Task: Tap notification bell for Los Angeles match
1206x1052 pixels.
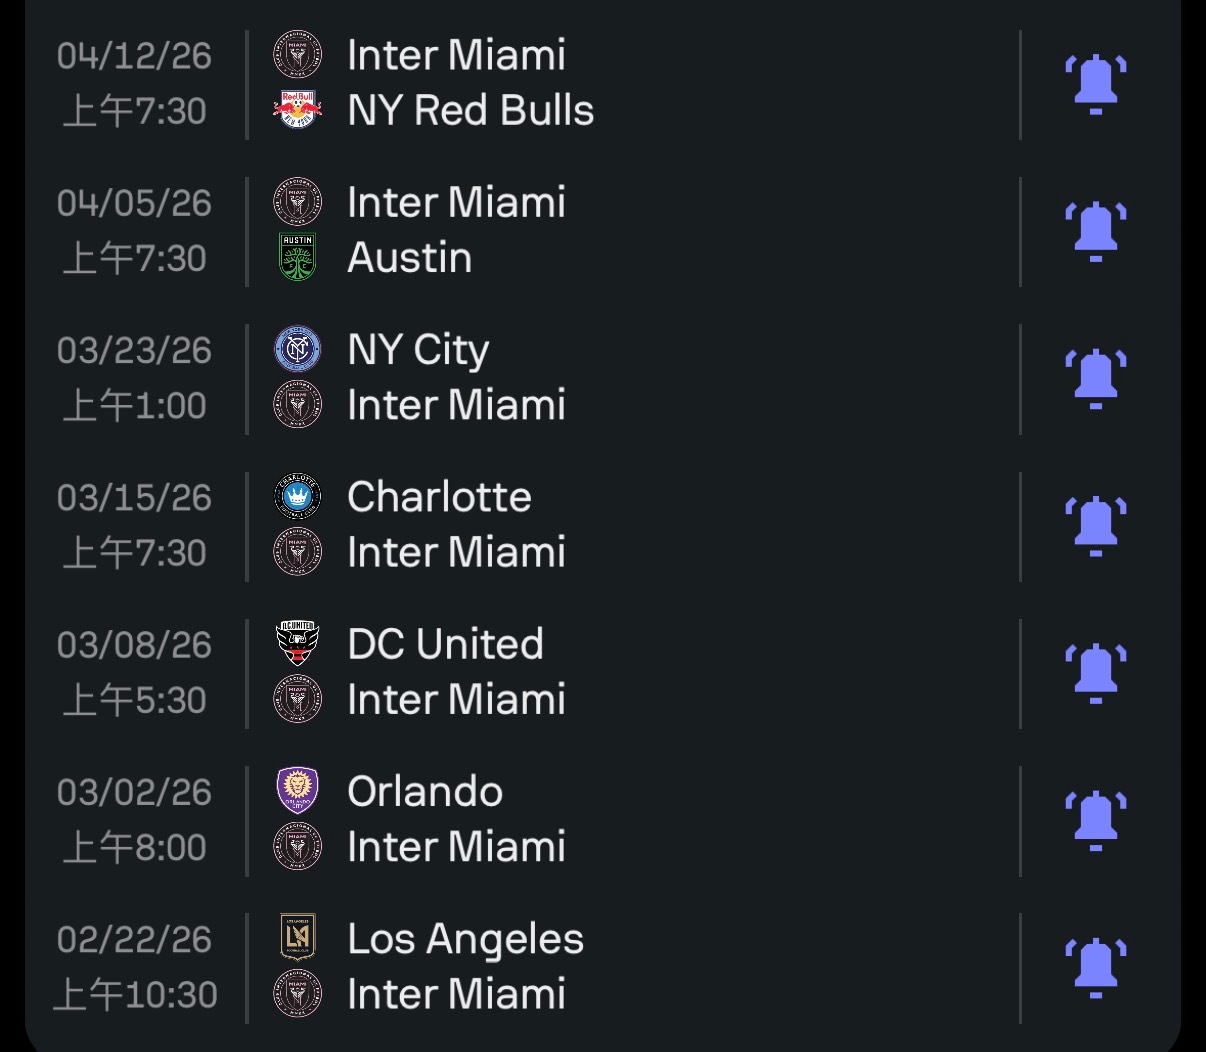Action: 1095,966
